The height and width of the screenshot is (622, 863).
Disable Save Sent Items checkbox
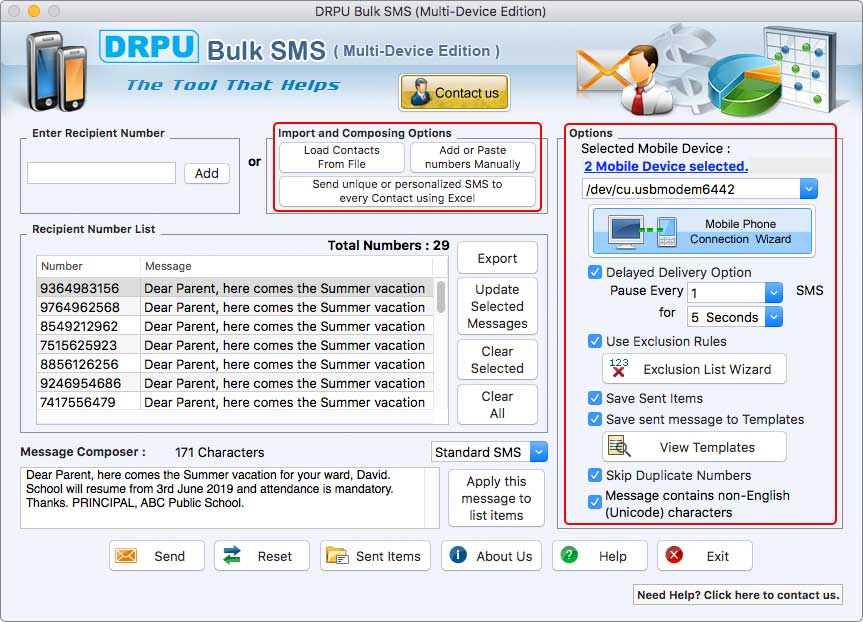tap(595, 398)
